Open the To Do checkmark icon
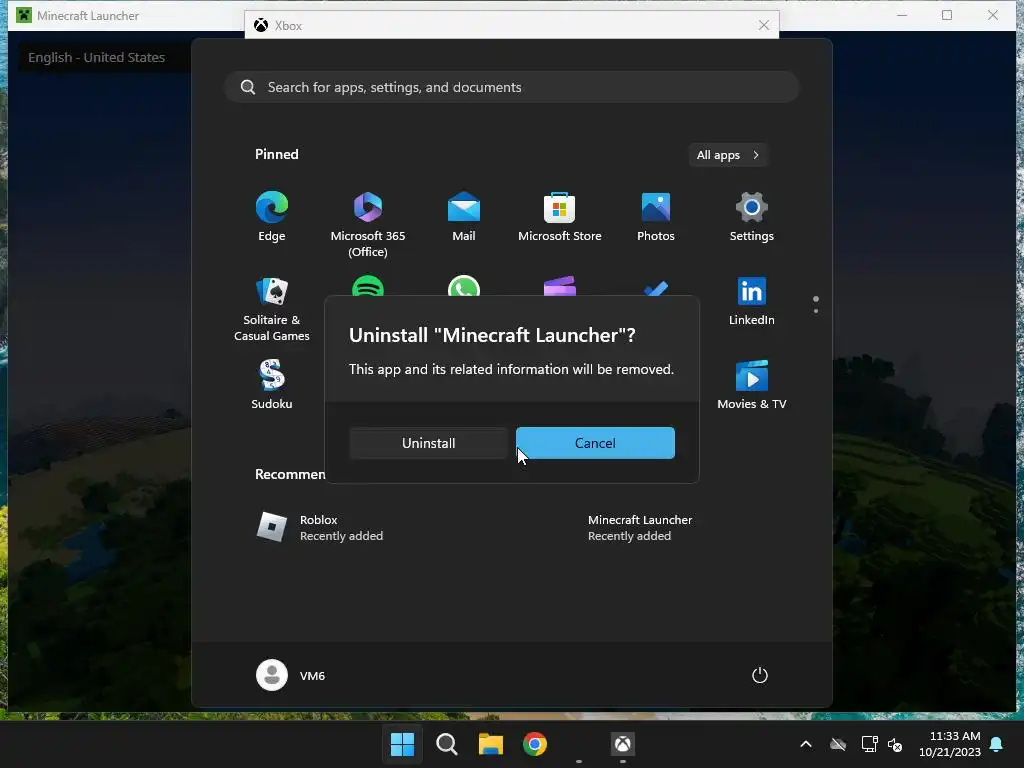 click(656, 287)
